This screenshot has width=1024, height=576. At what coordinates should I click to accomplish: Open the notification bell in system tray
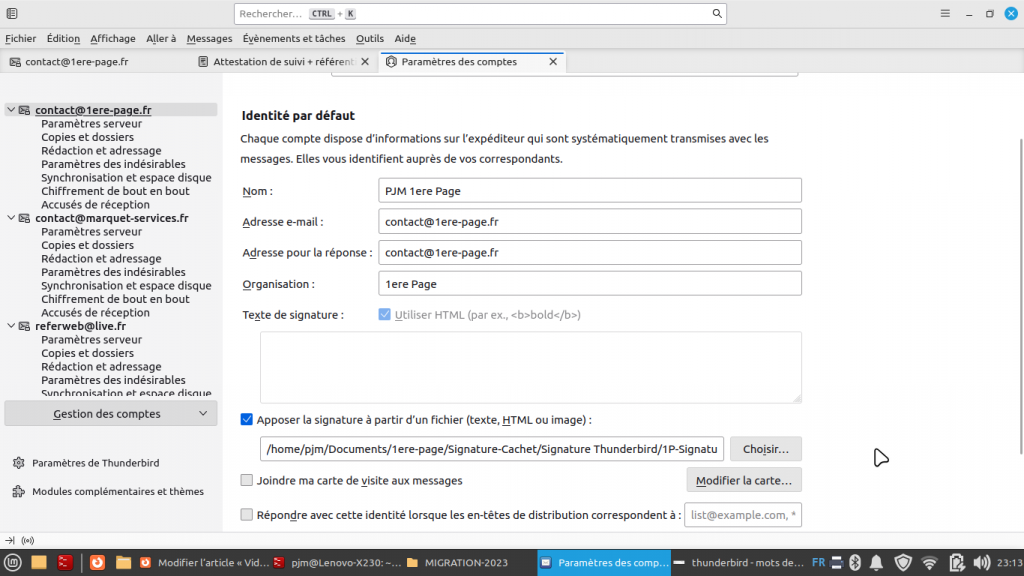(x=876, y=562)
